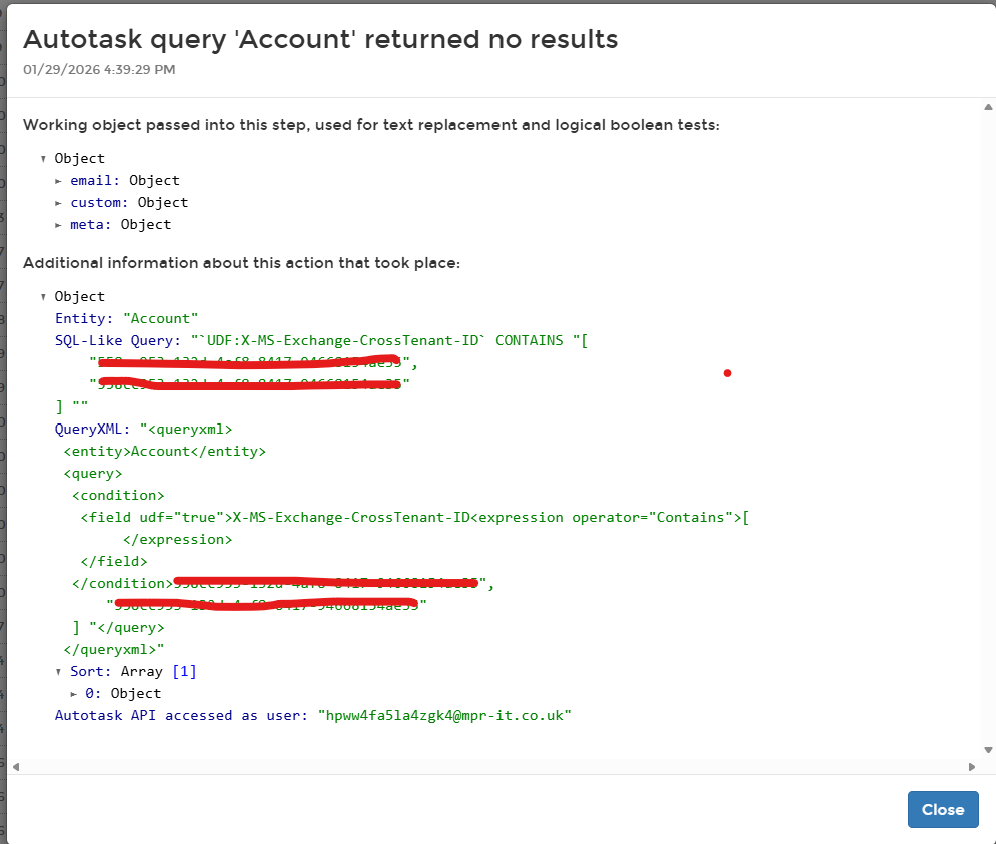Click the Close button

click(942, 810)
